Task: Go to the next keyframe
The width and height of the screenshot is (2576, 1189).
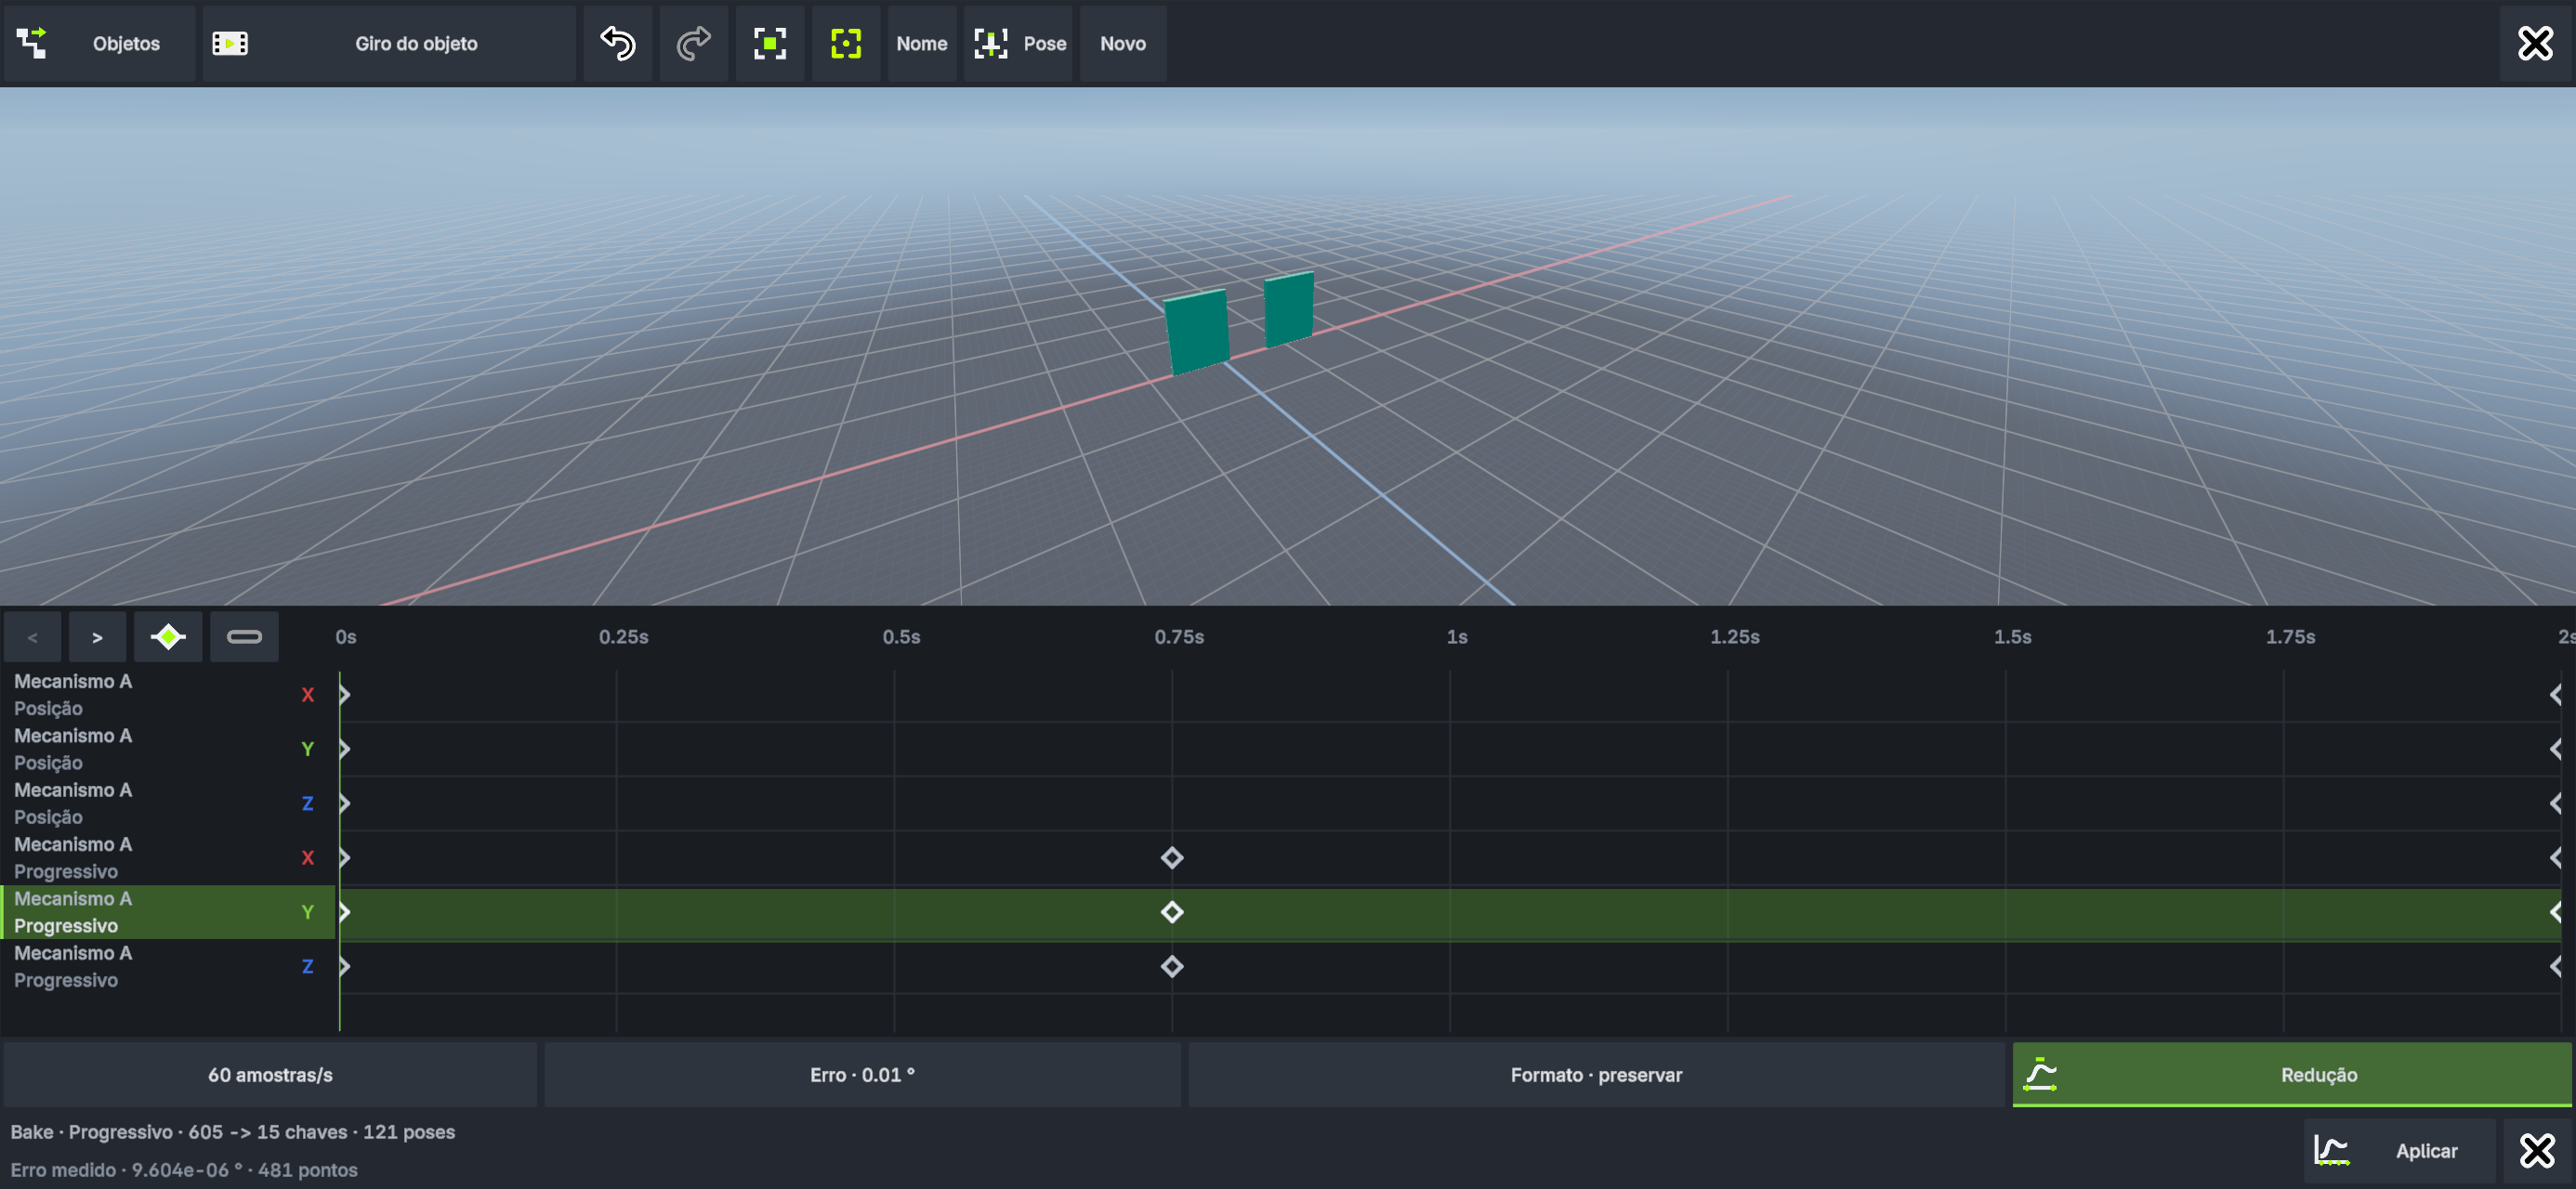Action: [x=97, y=637]
